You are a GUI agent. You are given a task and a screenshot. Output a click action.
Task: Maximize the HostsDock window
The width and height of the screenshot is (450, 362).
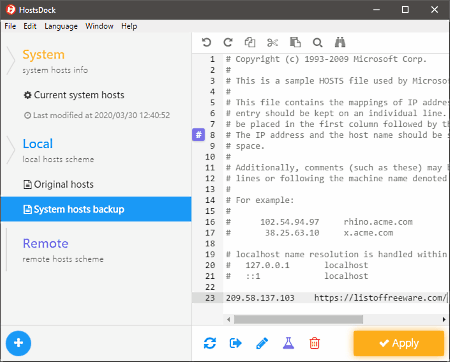click(x=405, y=10)
